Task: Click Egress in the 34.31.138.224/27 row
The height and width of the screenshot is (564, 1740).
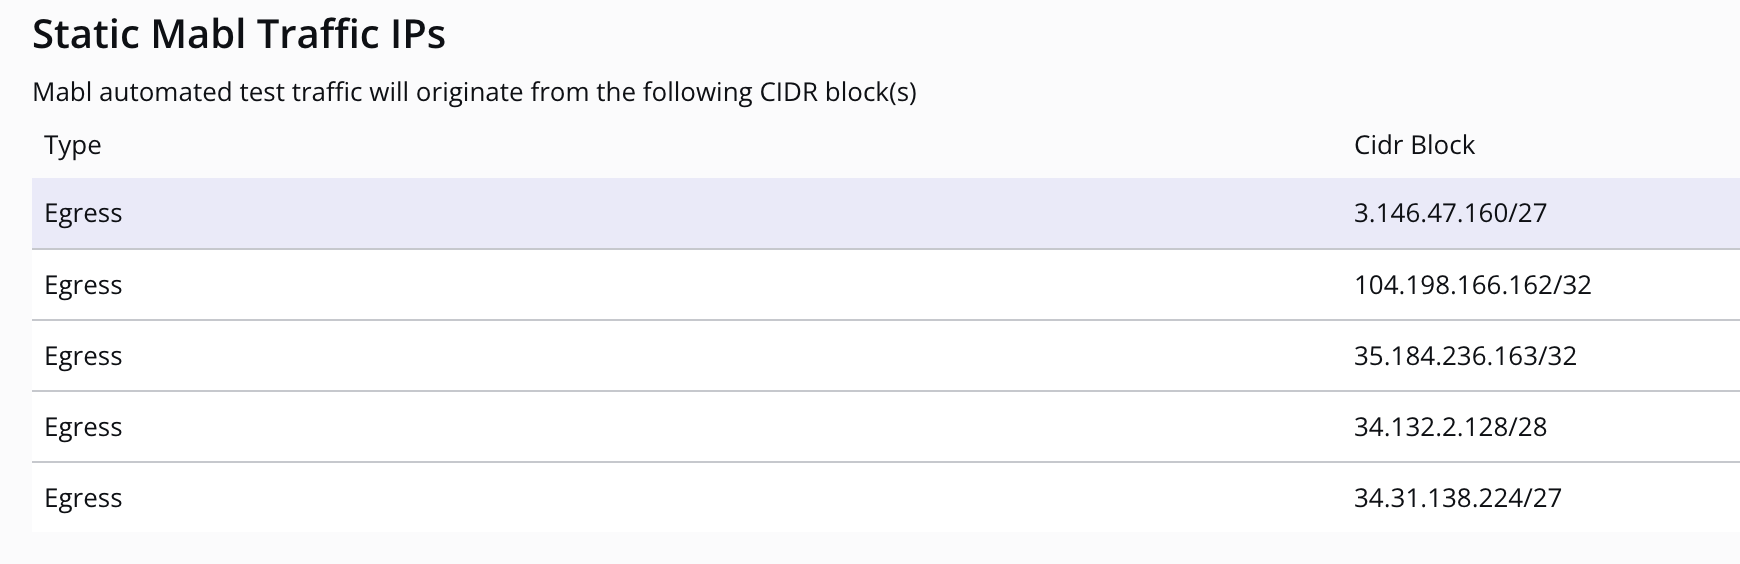Action: tap(83, 498)
